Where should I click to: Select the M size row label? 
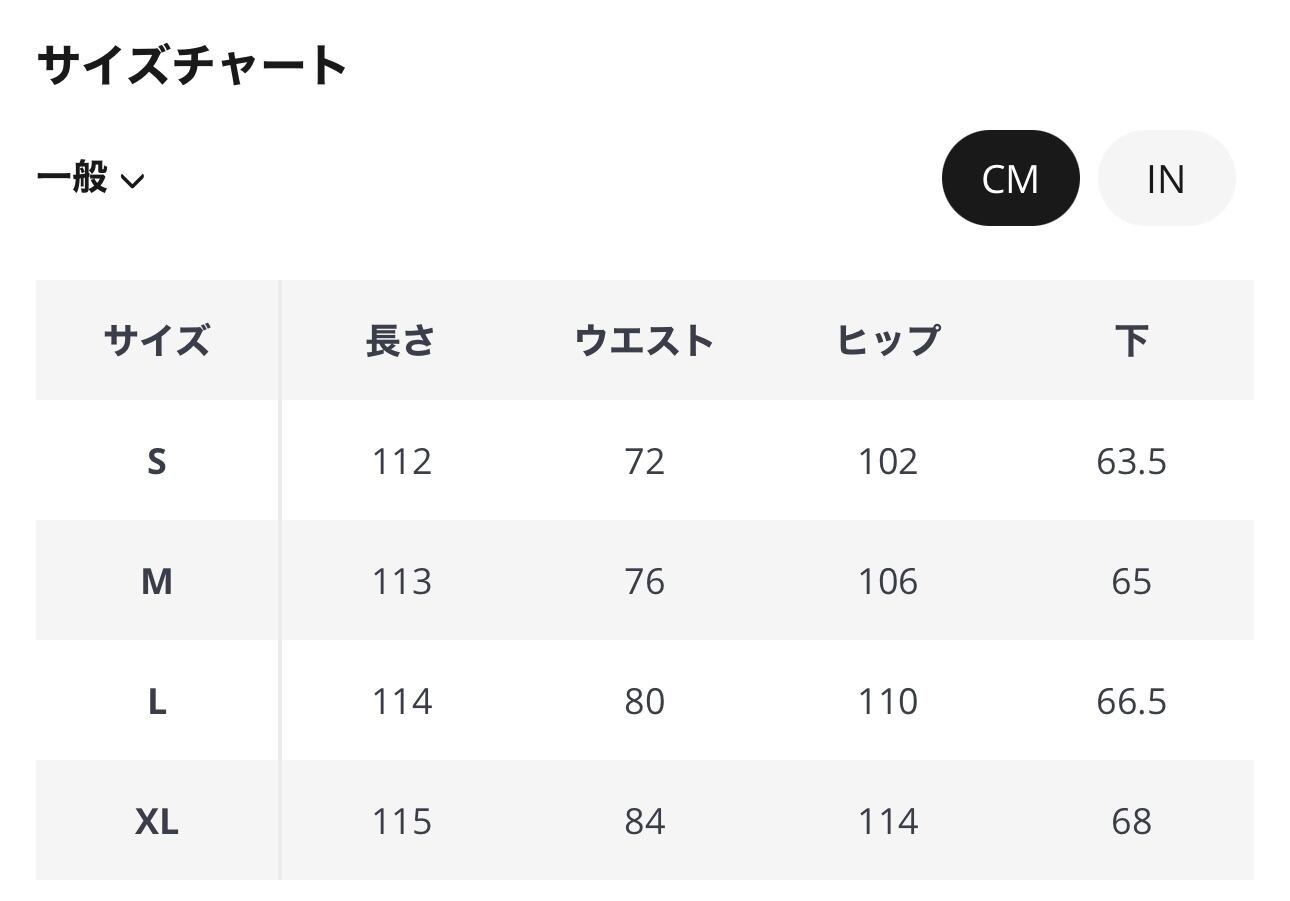pos(157,581)
